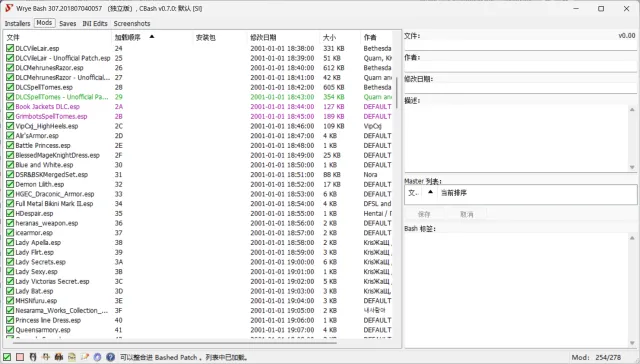640x364 pixels.
Task: Click the Wrye Bash title bar logo
Action: tap(9, 8)
